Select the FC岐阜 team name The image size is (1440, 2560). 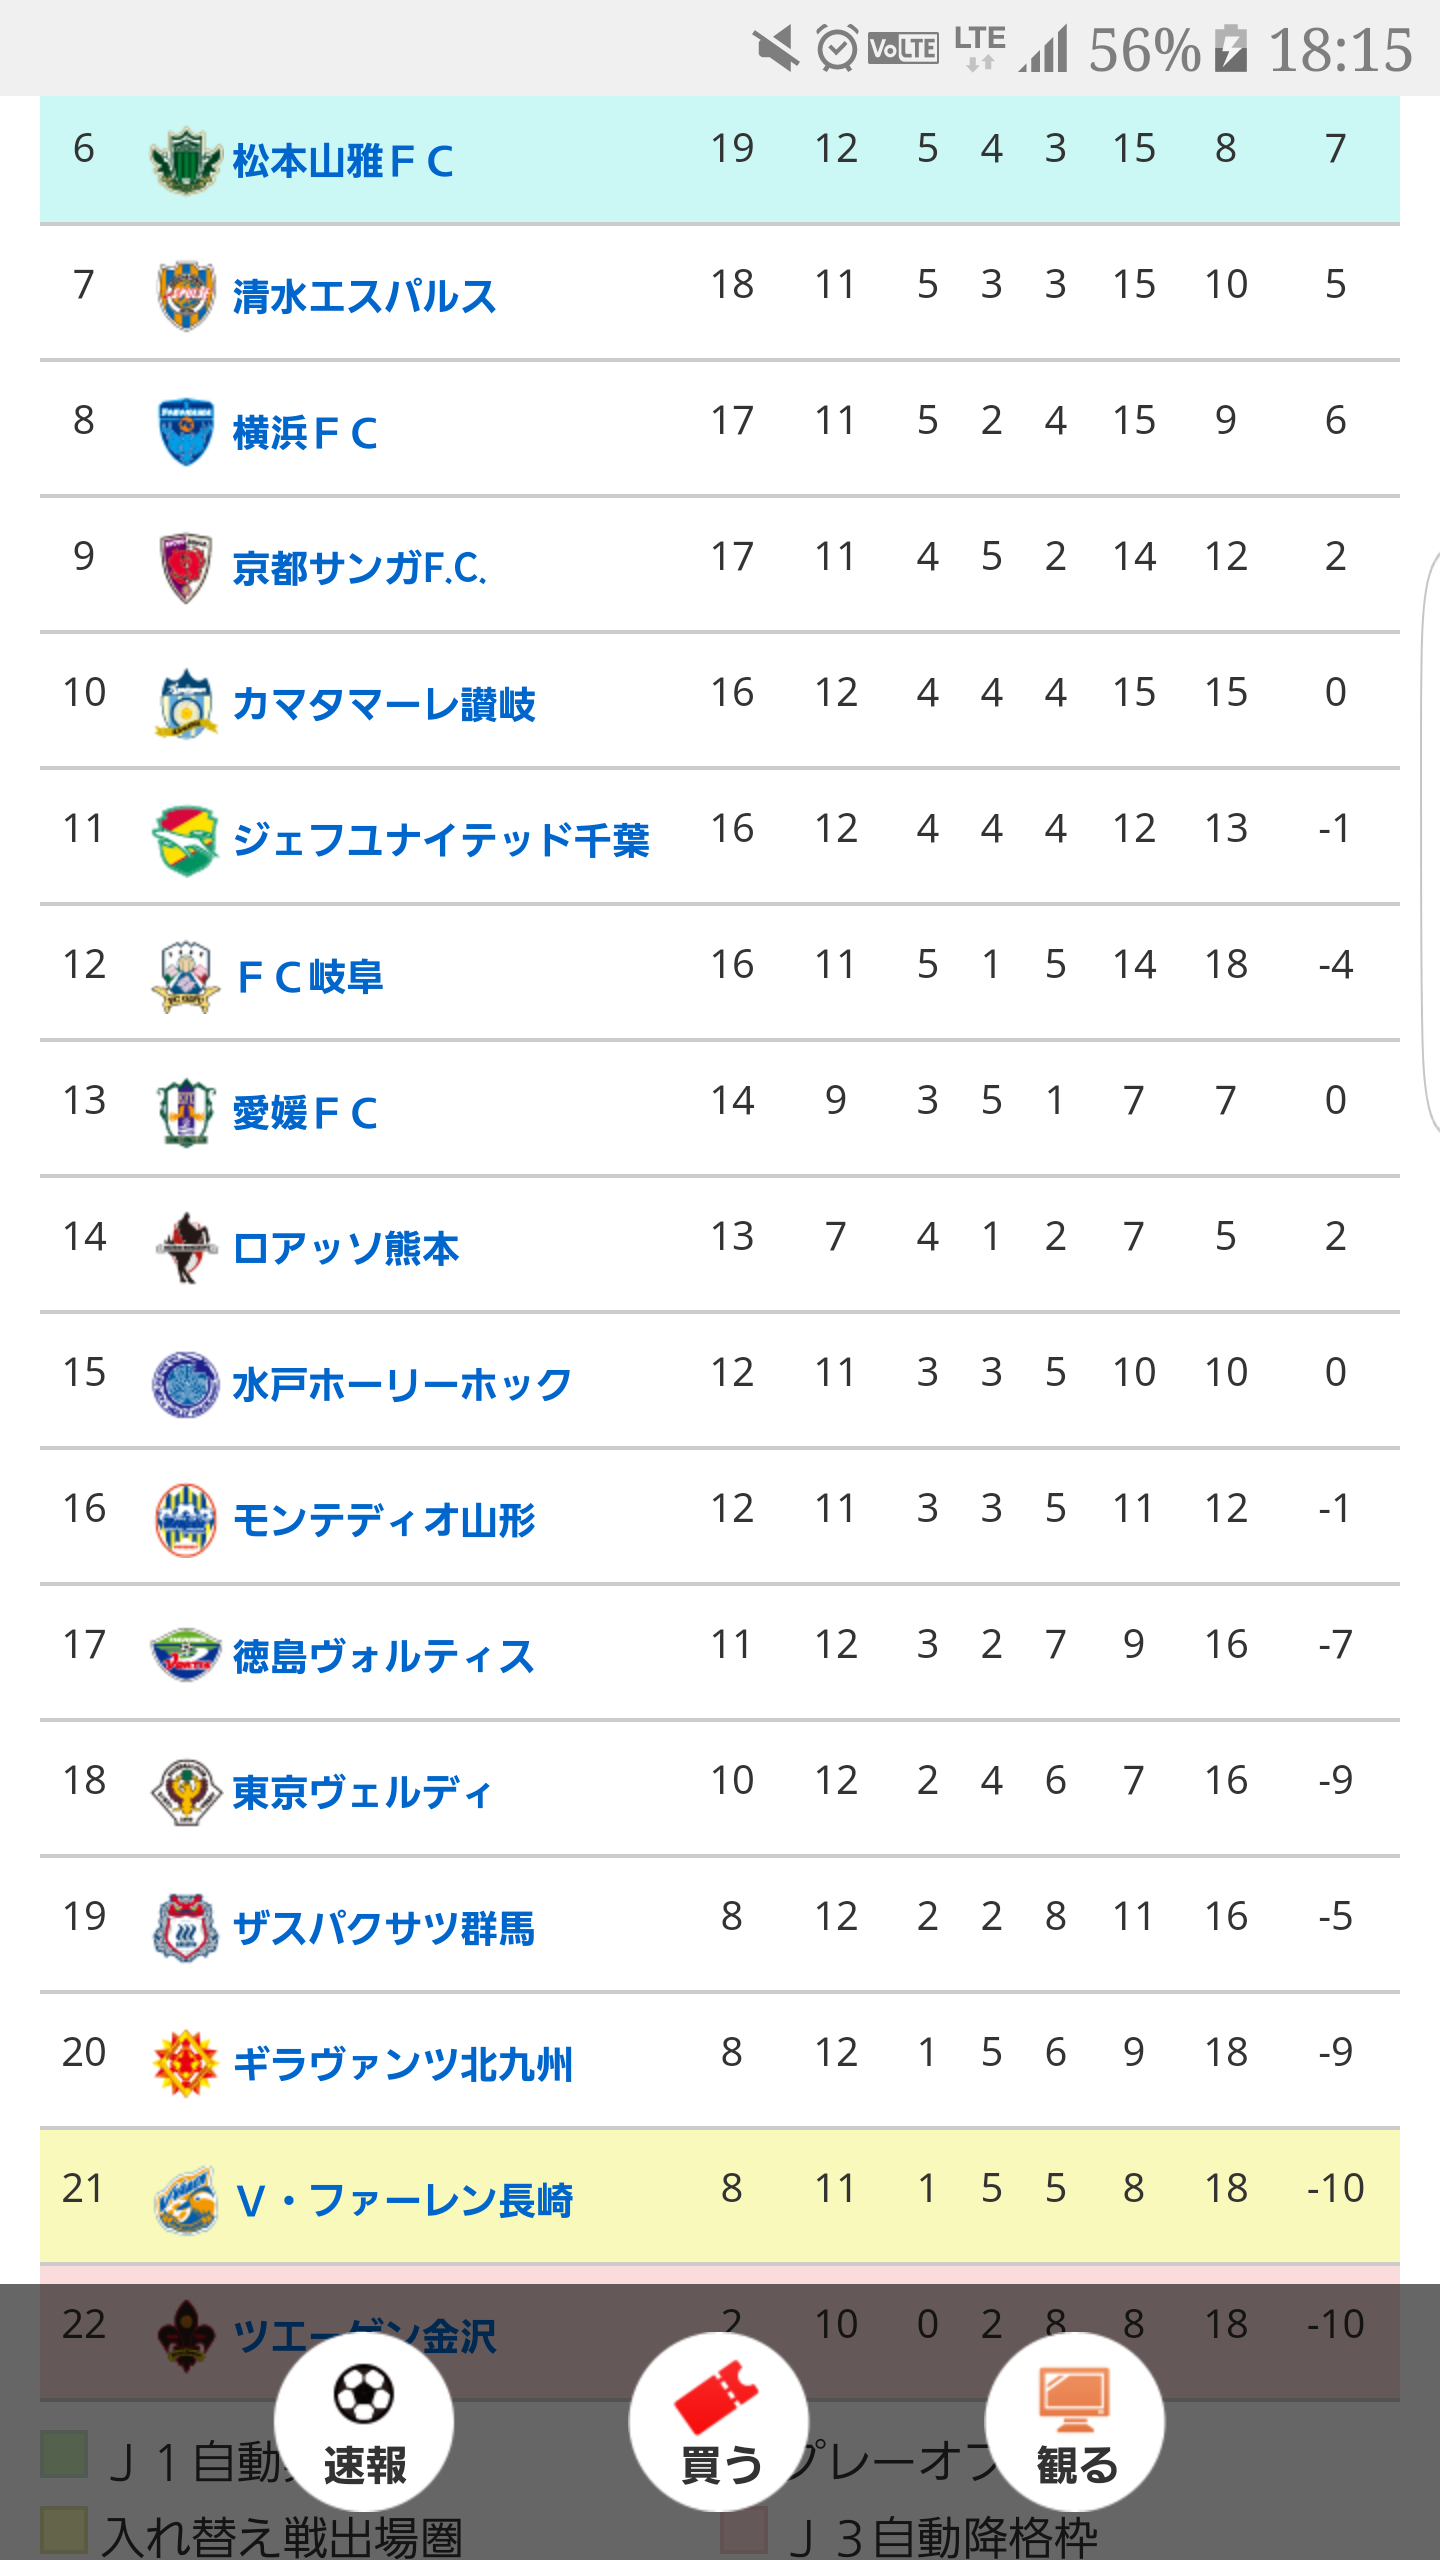[x=309, y=977]
